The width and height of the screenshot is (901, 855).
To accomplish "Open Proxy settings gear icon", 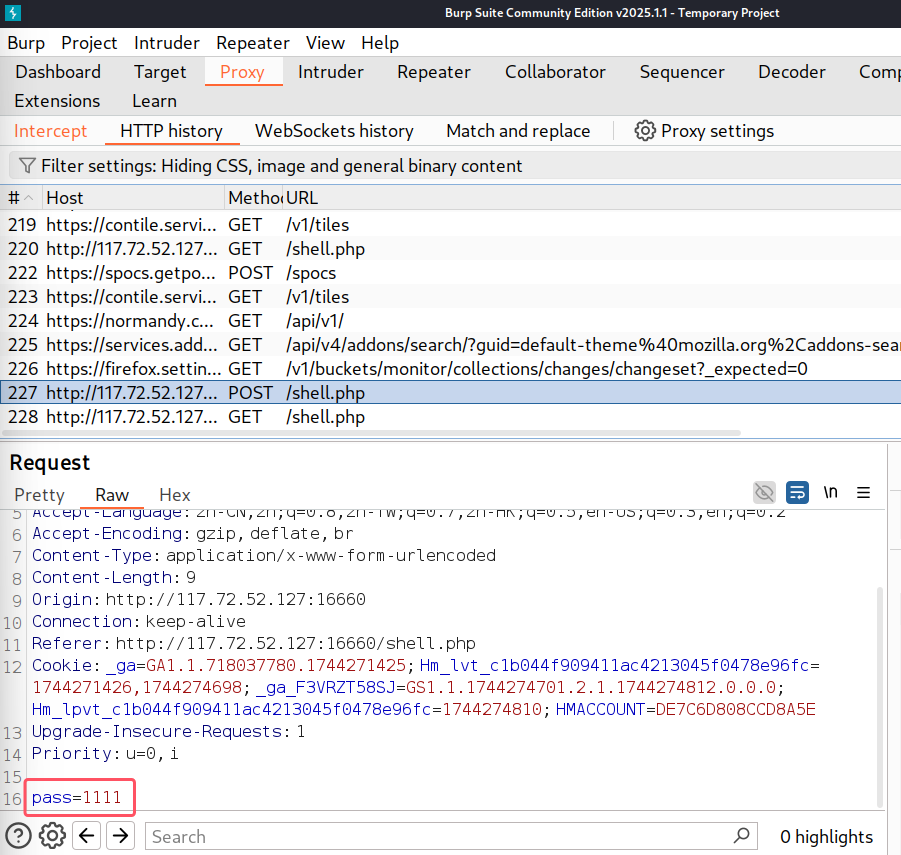I will (x=645, y=130).
